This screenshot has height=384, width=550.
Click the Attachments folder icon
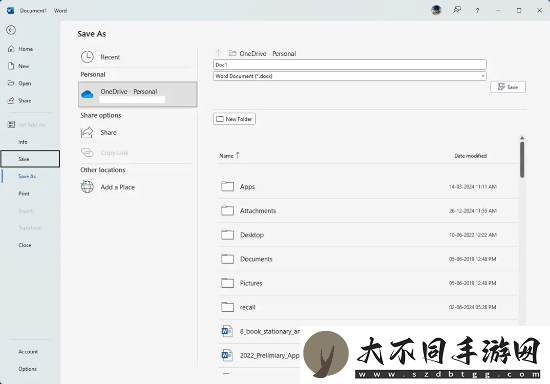[227, 210]
